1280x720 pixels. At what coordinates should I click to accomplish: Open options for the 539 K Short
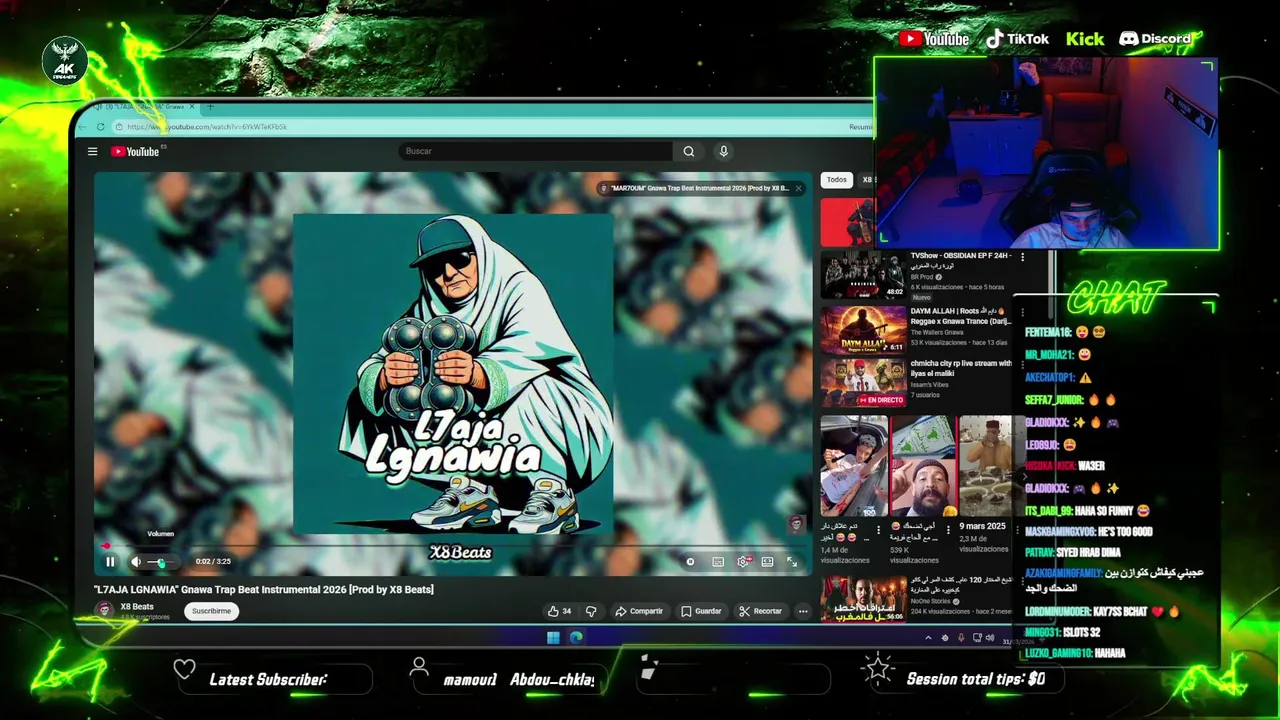[x=947, y=529]
